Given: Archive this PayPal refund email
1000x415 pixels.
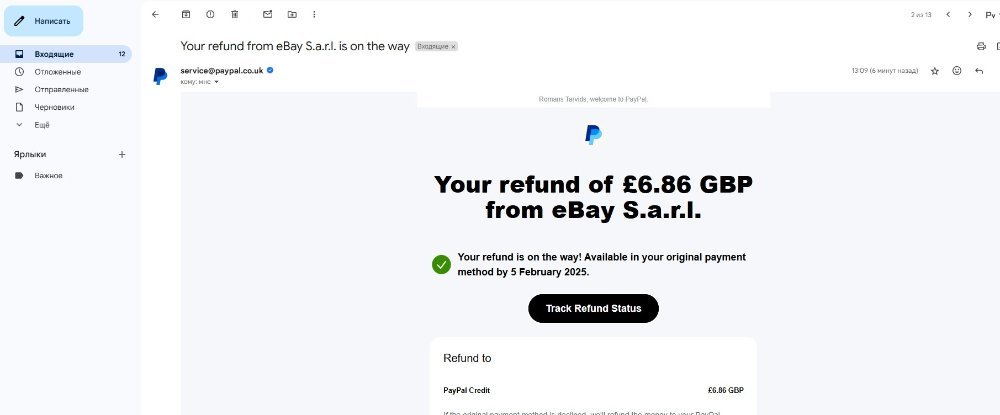Looking at the screenshot, I should click(x=186, y=15).
